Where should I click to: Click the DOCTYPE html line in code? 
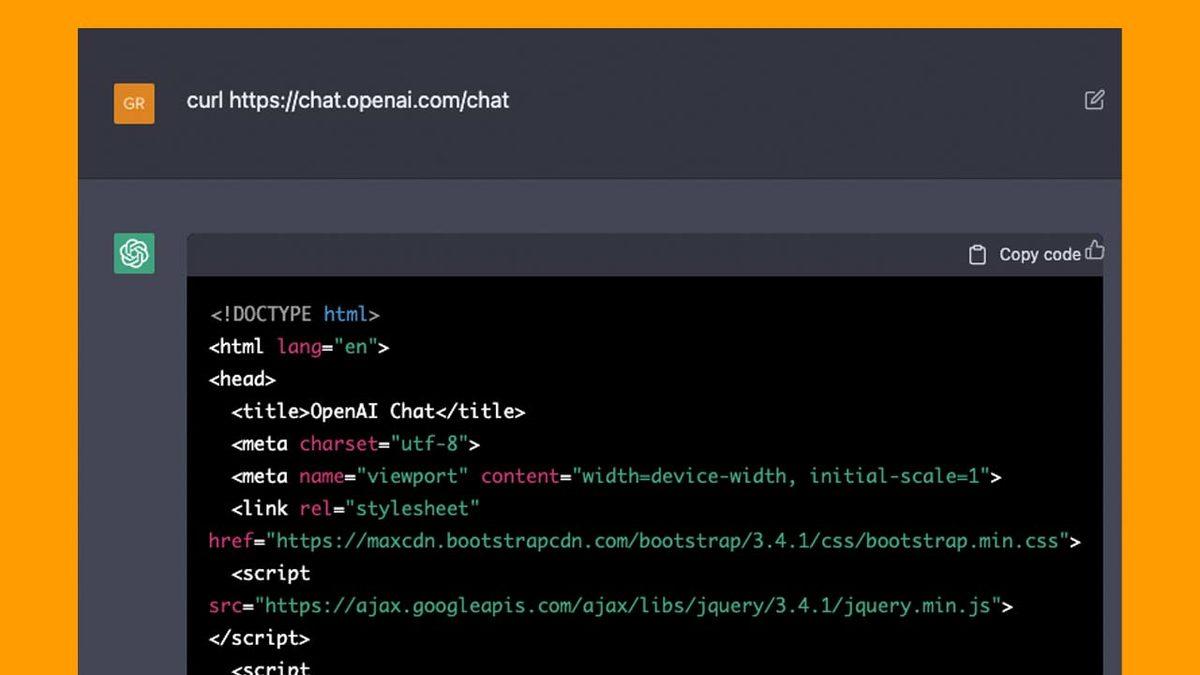294,314
